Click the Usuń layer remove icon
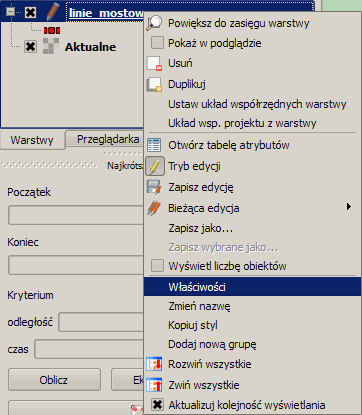Image resolution: width=362 pixels, height=415 pixels. point(154,63)
